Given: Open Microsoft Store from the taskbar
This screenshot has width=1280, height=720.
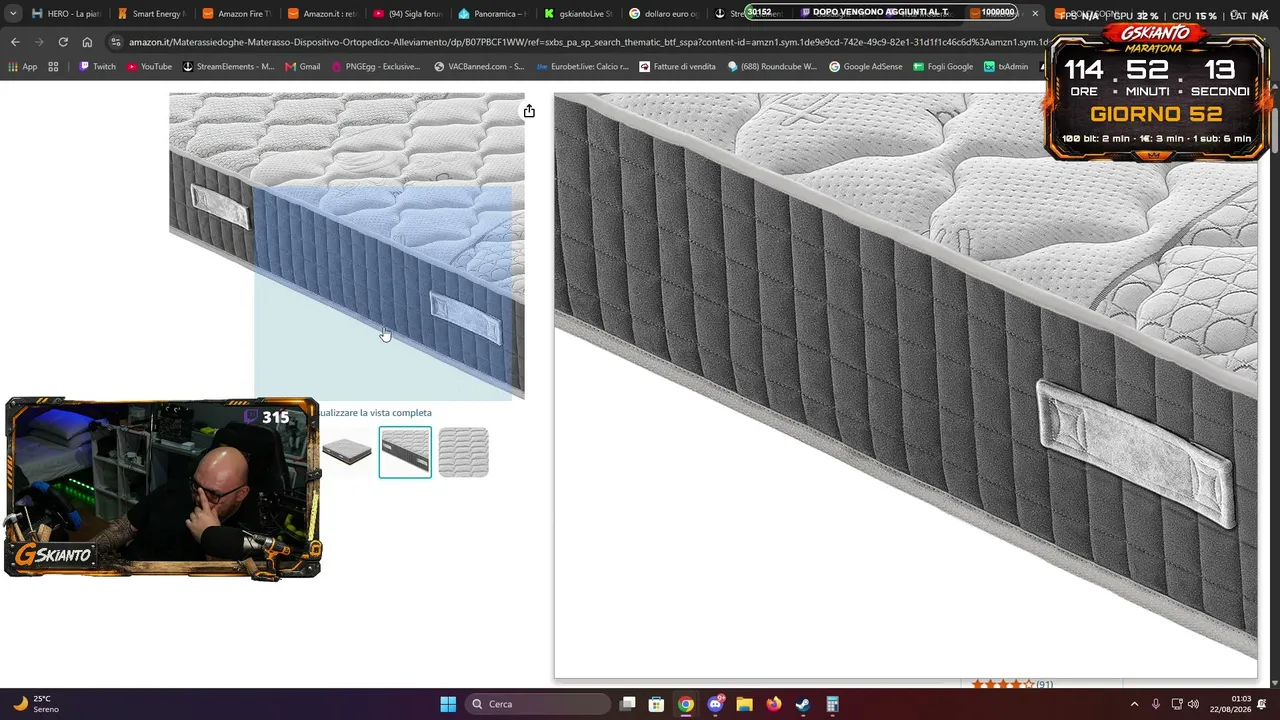Looking at the screenshot, I should 656,704.
